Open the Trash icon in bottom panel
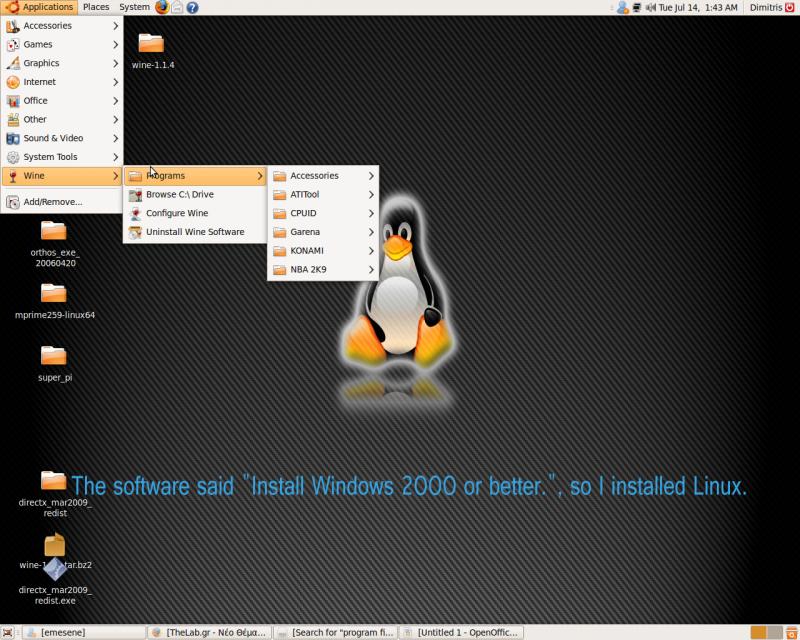 tap(790, 632)
